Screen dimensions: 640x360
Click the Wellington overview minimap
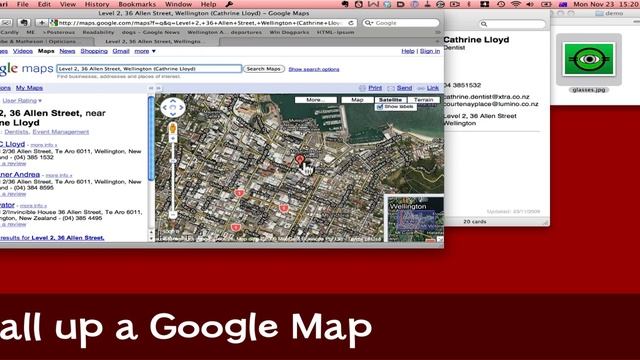click(415, 219)
